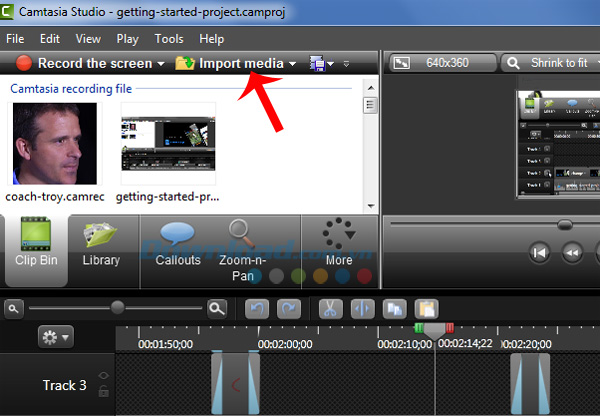Viewport: 600px width, 416px height.
Task: Select the Track 3 clip near 00:01:57
Action: point(235,383)
